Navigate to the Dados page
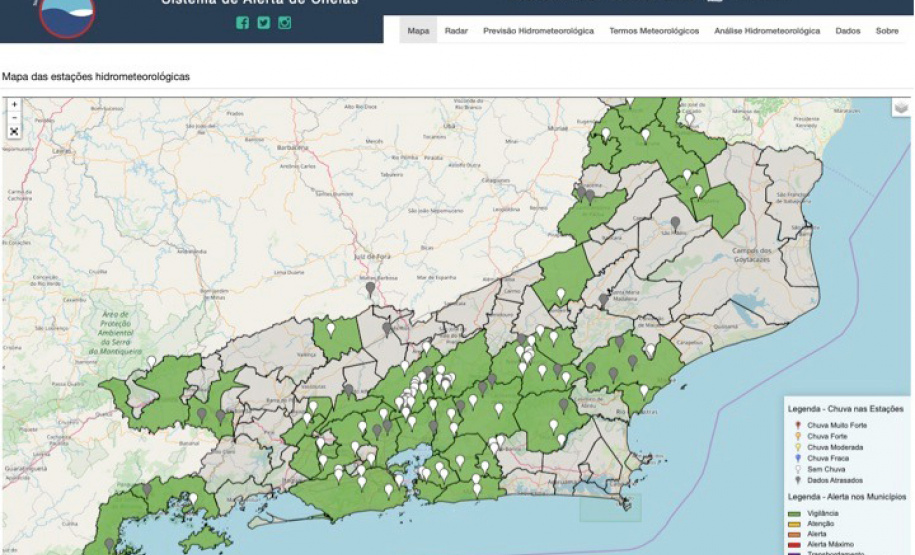Image resolution: width=915 pixels, height=555 pixels. pyautogui.click(x=848, y=31)
